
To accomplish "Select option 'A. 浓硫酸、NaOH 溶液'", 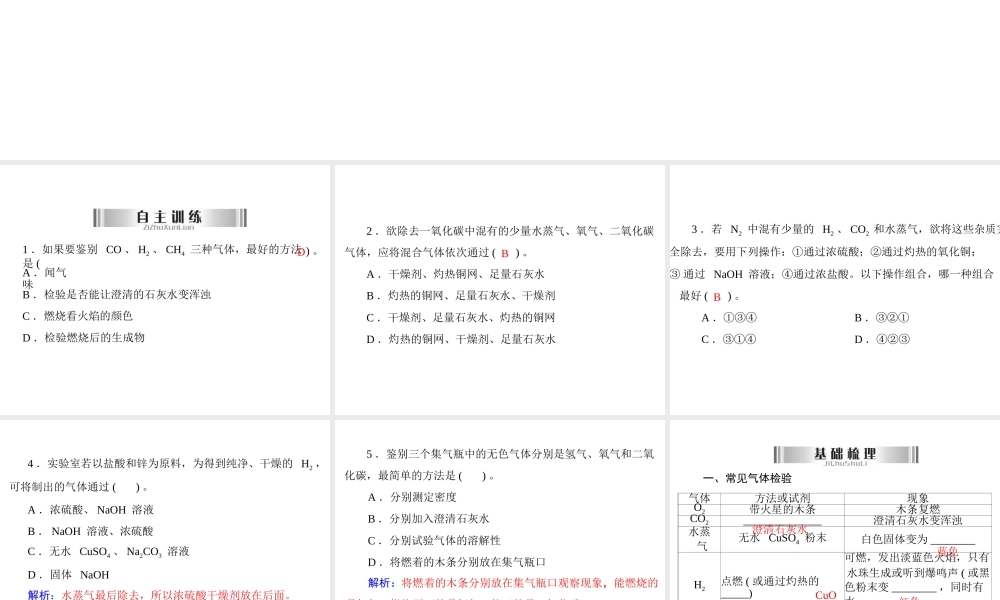I will pos(91,510).
